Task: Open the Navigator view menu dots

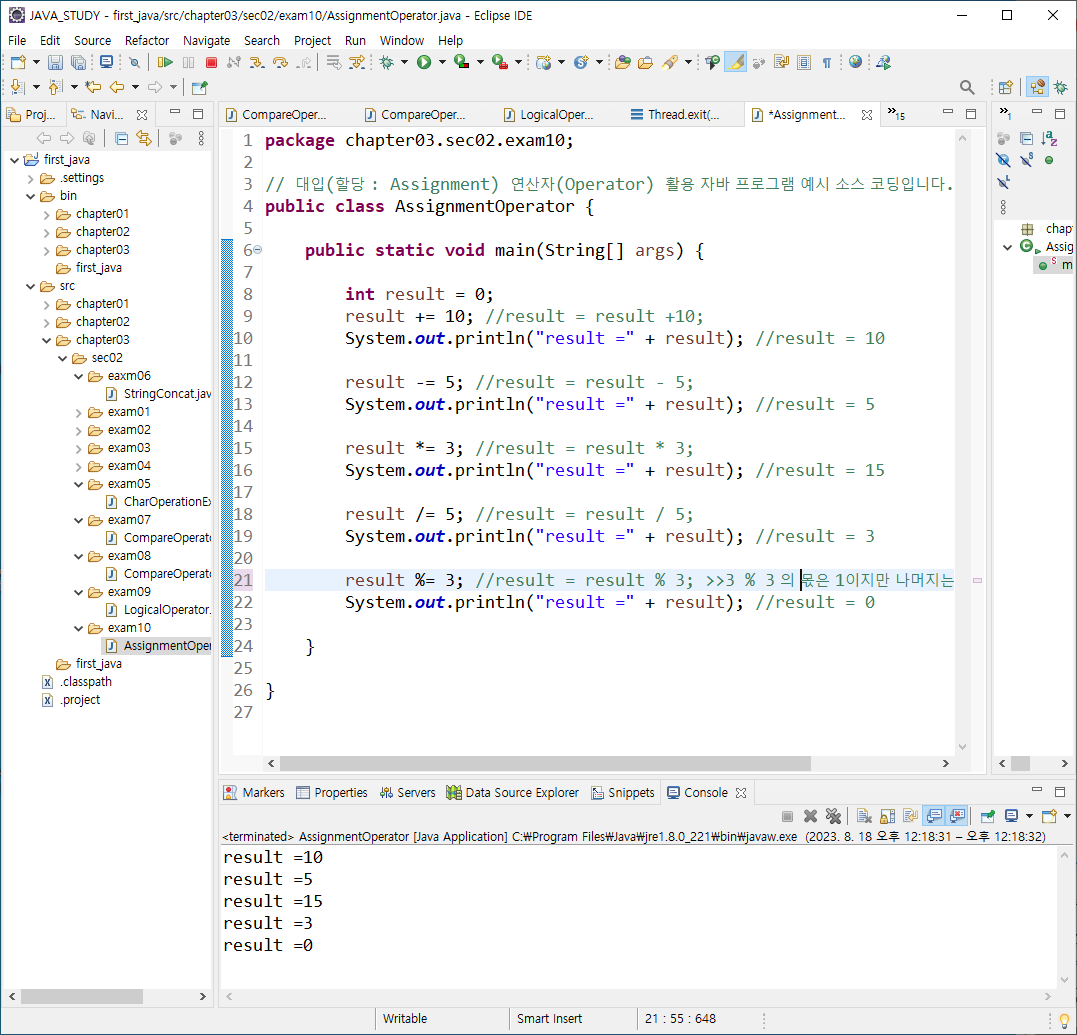Action: click(201, 139)
